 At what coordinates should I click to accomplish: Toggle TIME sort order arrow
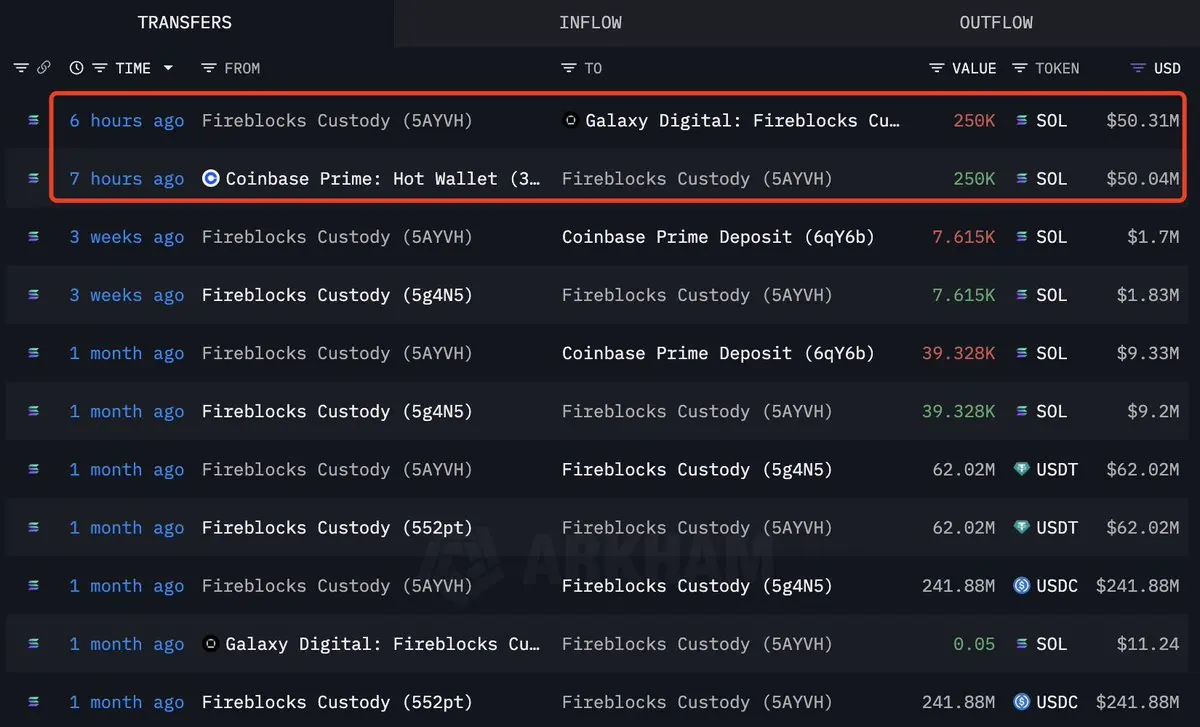tap(168, 68)
